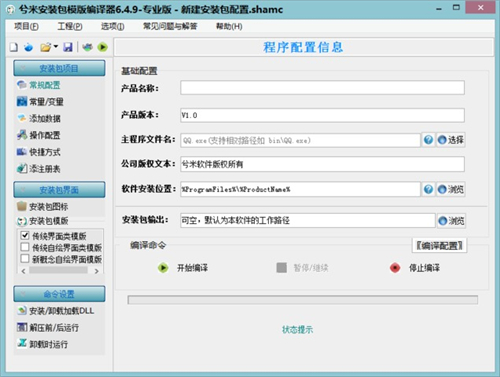The image size is (500, 377).
Task: Click the 状态提示 status text
Action: (x=297, y=330)
